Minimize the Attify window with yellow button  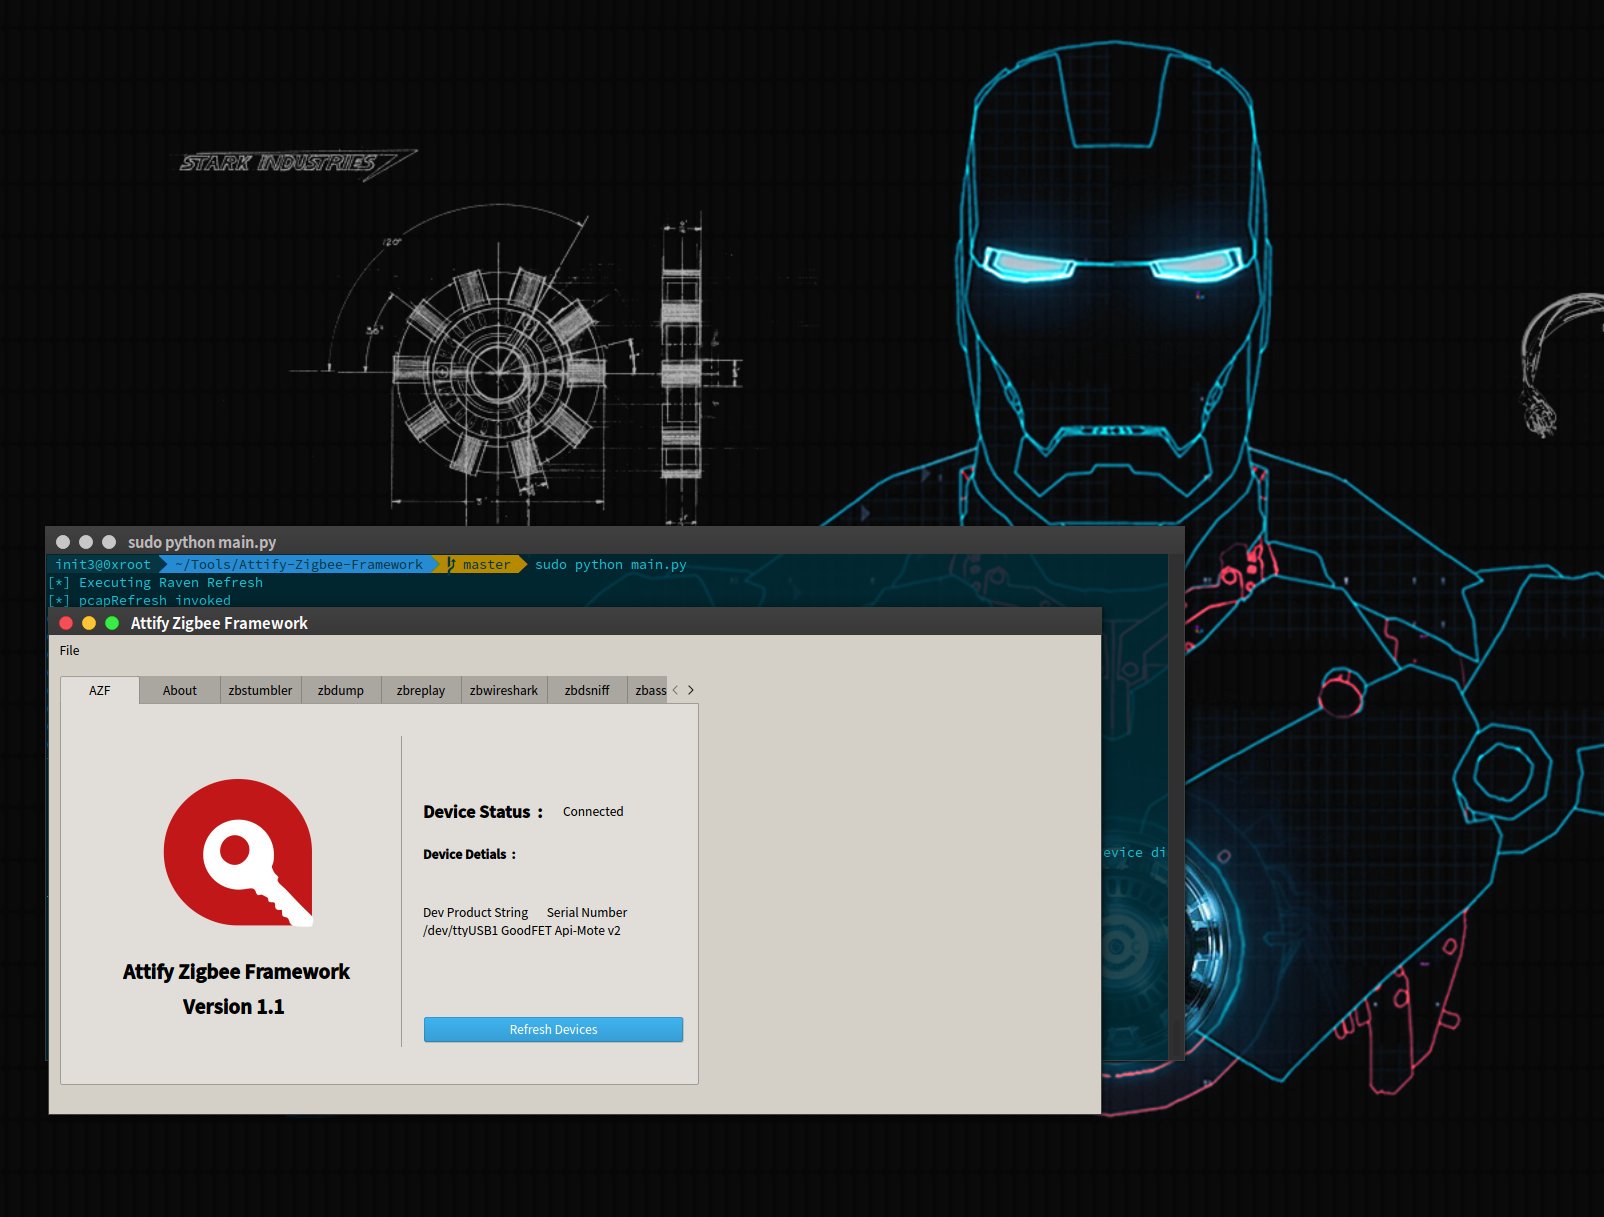point(89,623)
